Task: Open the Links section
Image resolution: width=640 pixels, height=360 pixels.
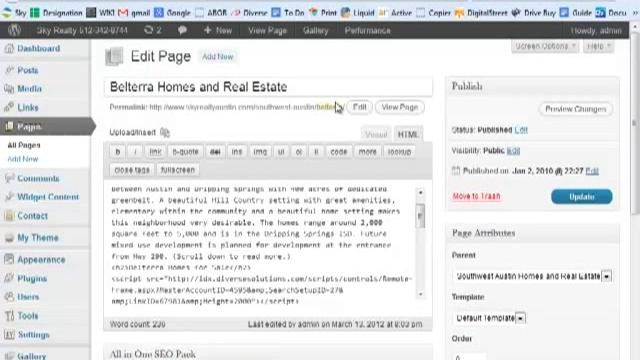Action: [x=27, y=107]
